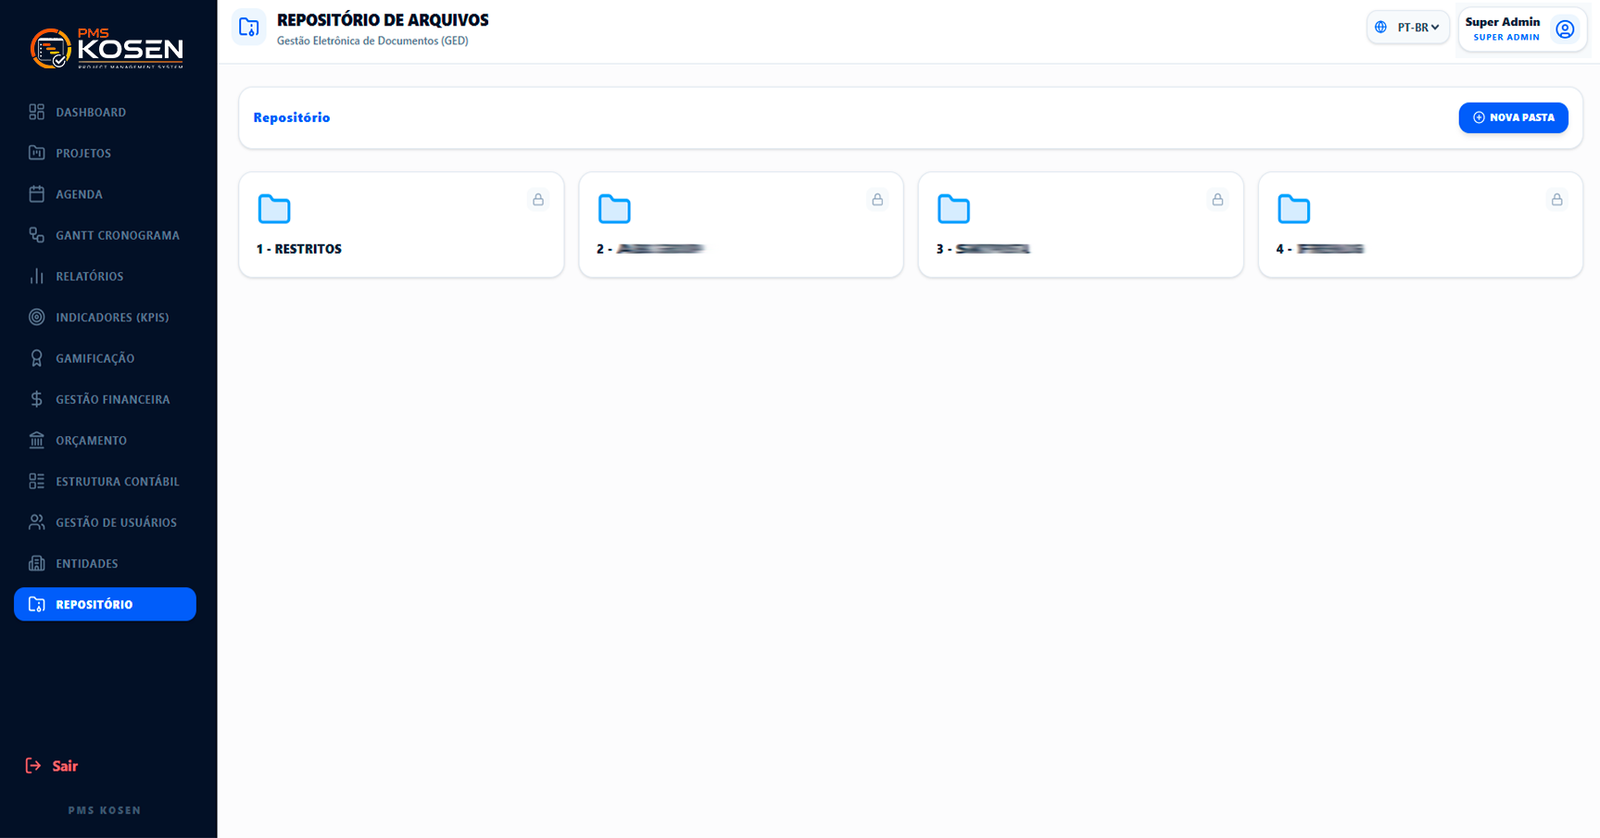
Task: Click the lock icon on 1 - RESTRITOS
Action: 538,200
